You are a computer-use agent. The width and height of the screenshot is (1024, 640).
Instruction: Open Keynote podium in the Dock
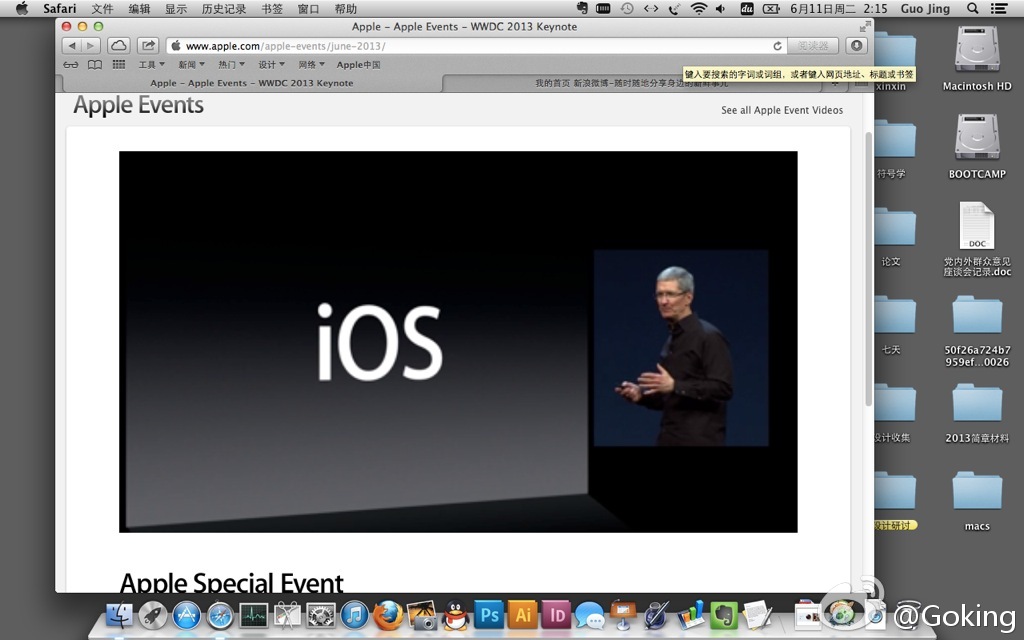pyautogui.click(x=623, y=615)
